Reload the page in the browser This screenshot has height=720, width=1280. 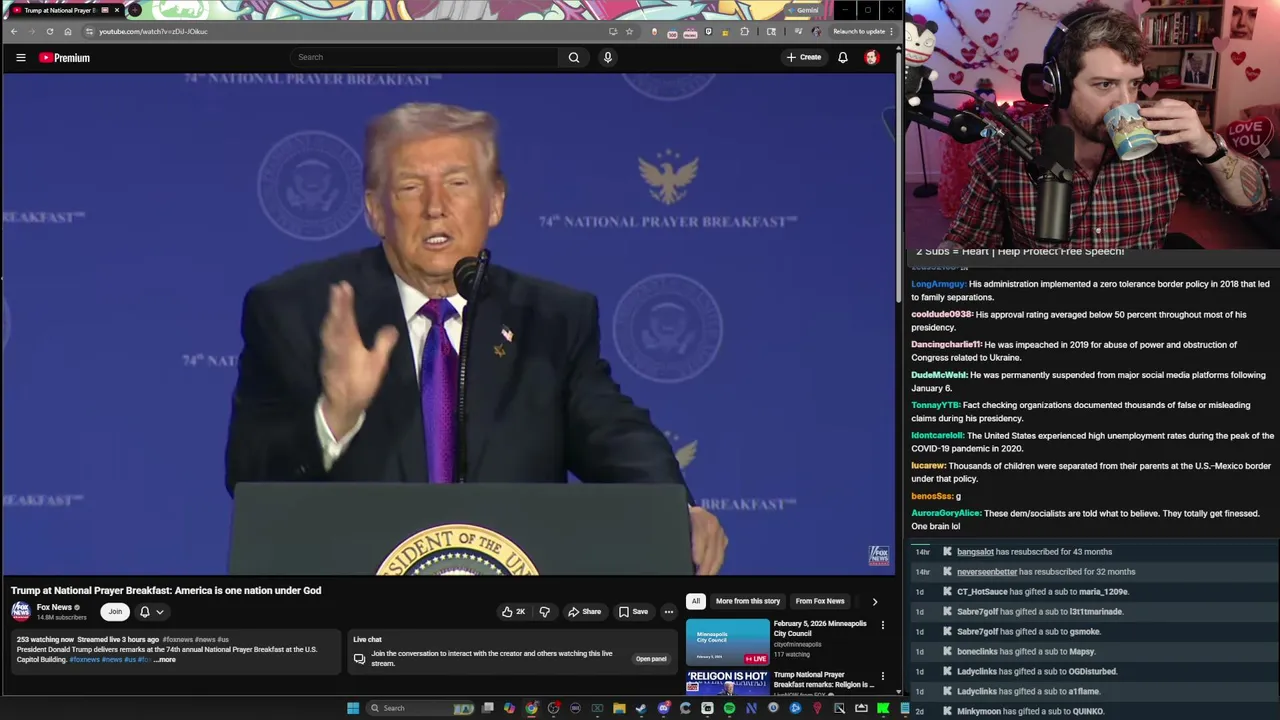coord(50,31)
